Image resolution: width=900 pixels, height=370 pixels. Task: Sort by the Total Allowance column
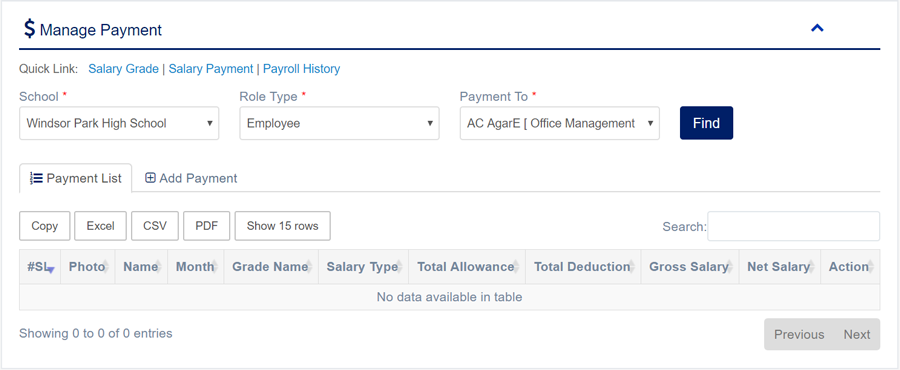click(x=467, y=267)
